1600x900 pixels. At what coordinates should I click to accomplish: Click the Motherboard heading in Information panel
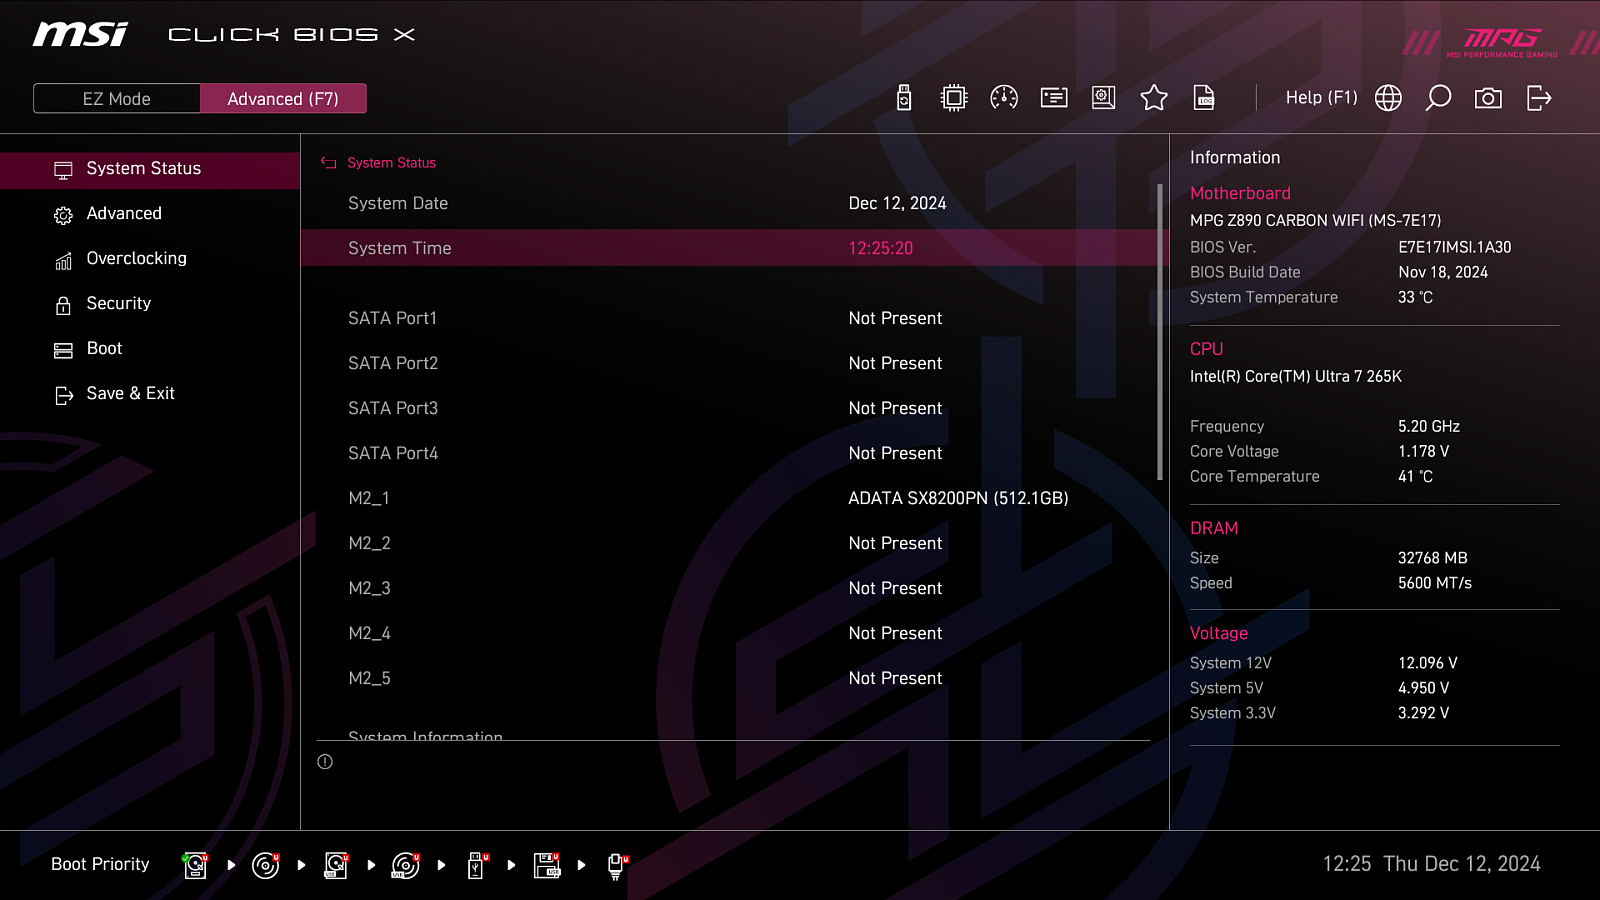tap(1240, 194)
